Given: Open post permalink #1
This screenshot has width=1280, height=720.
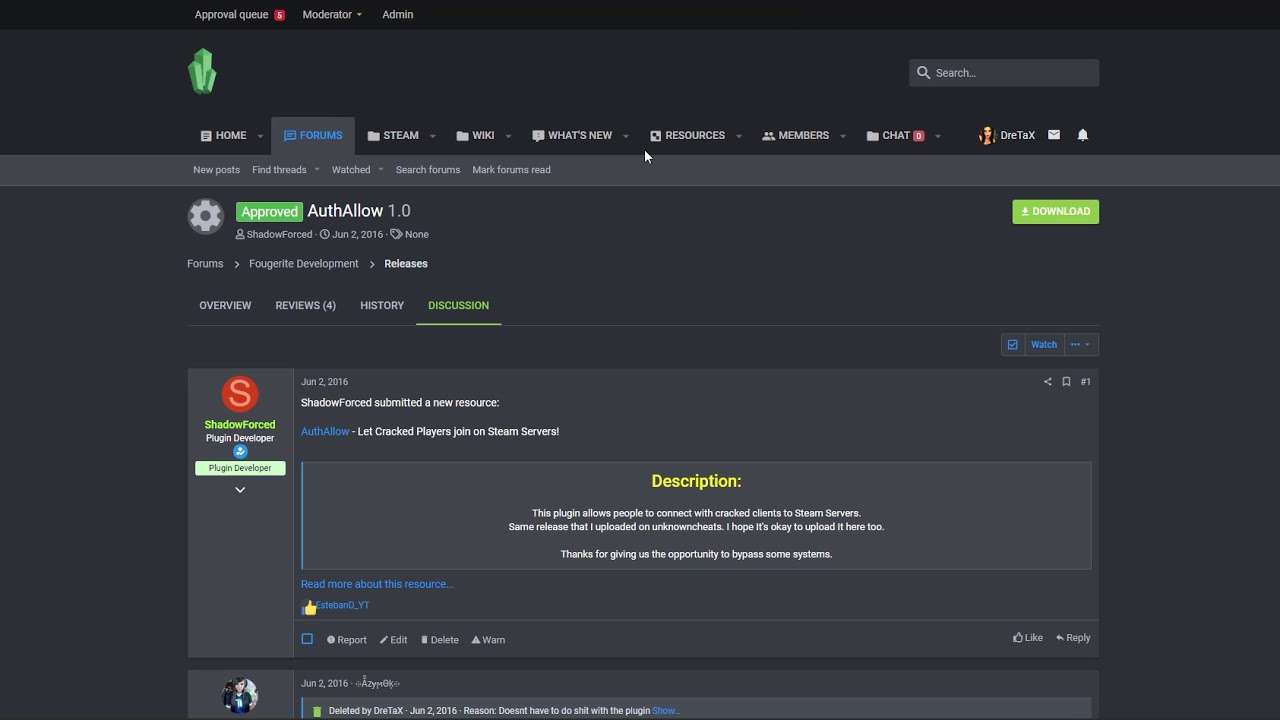Looking at the screenshot, I should click(1085, 382).
